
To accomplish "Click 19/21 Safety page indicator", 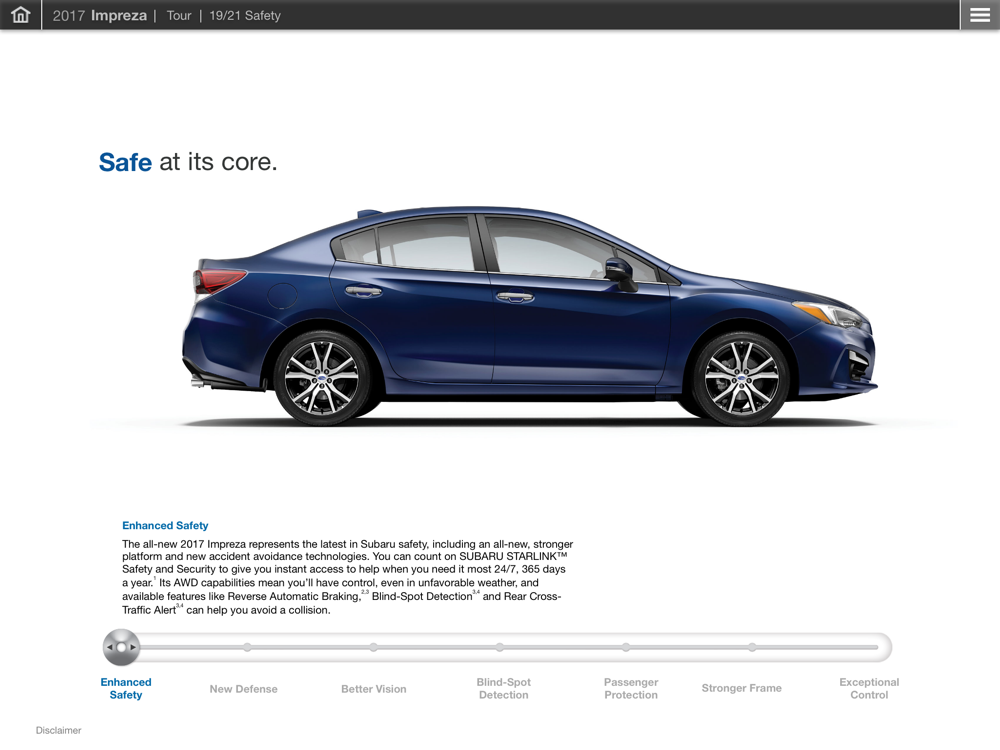I will tap(245, 15).
